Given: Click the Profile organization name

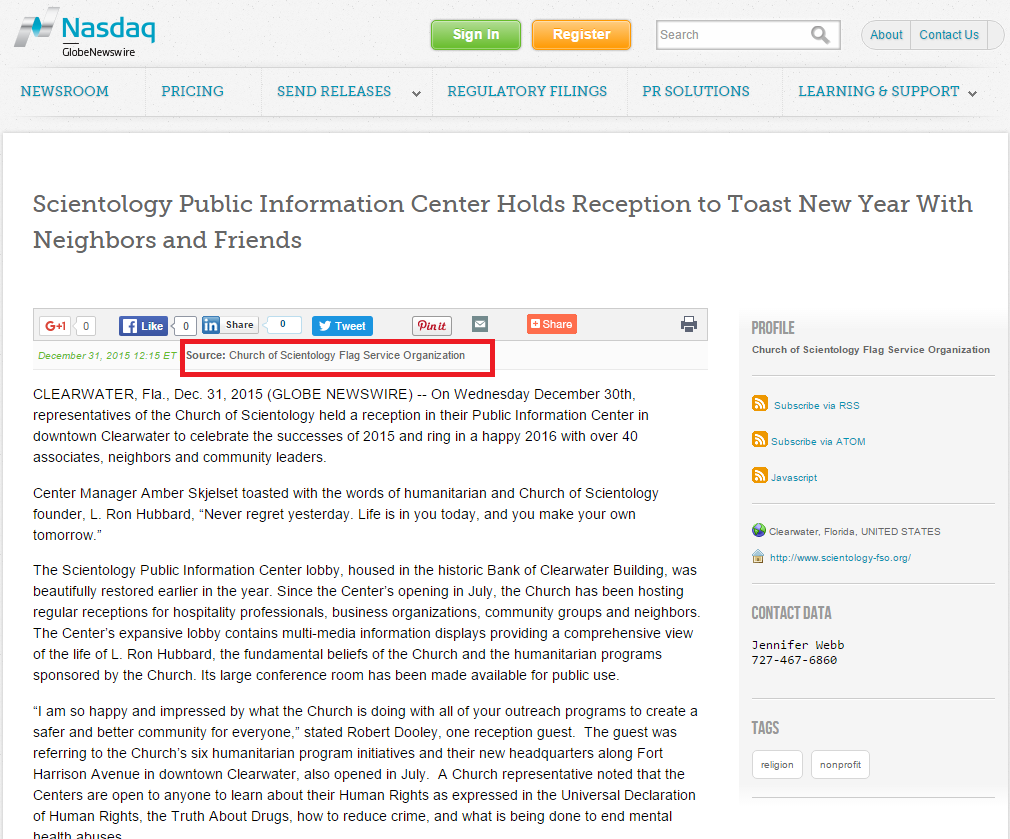Looking at the screenshot, I should pyautogui.click(x=870, y=350).
